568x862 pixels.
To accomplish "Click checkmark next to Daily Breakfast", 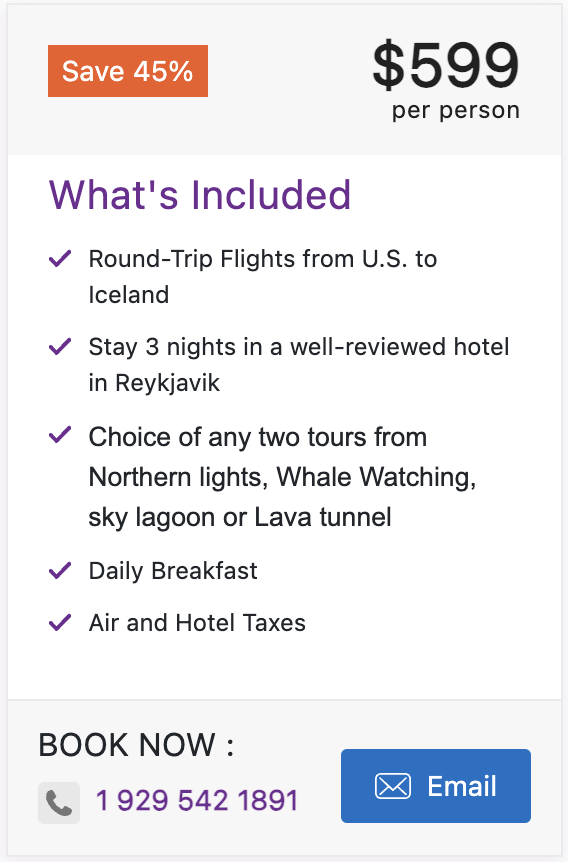I will tap(60, 571).
